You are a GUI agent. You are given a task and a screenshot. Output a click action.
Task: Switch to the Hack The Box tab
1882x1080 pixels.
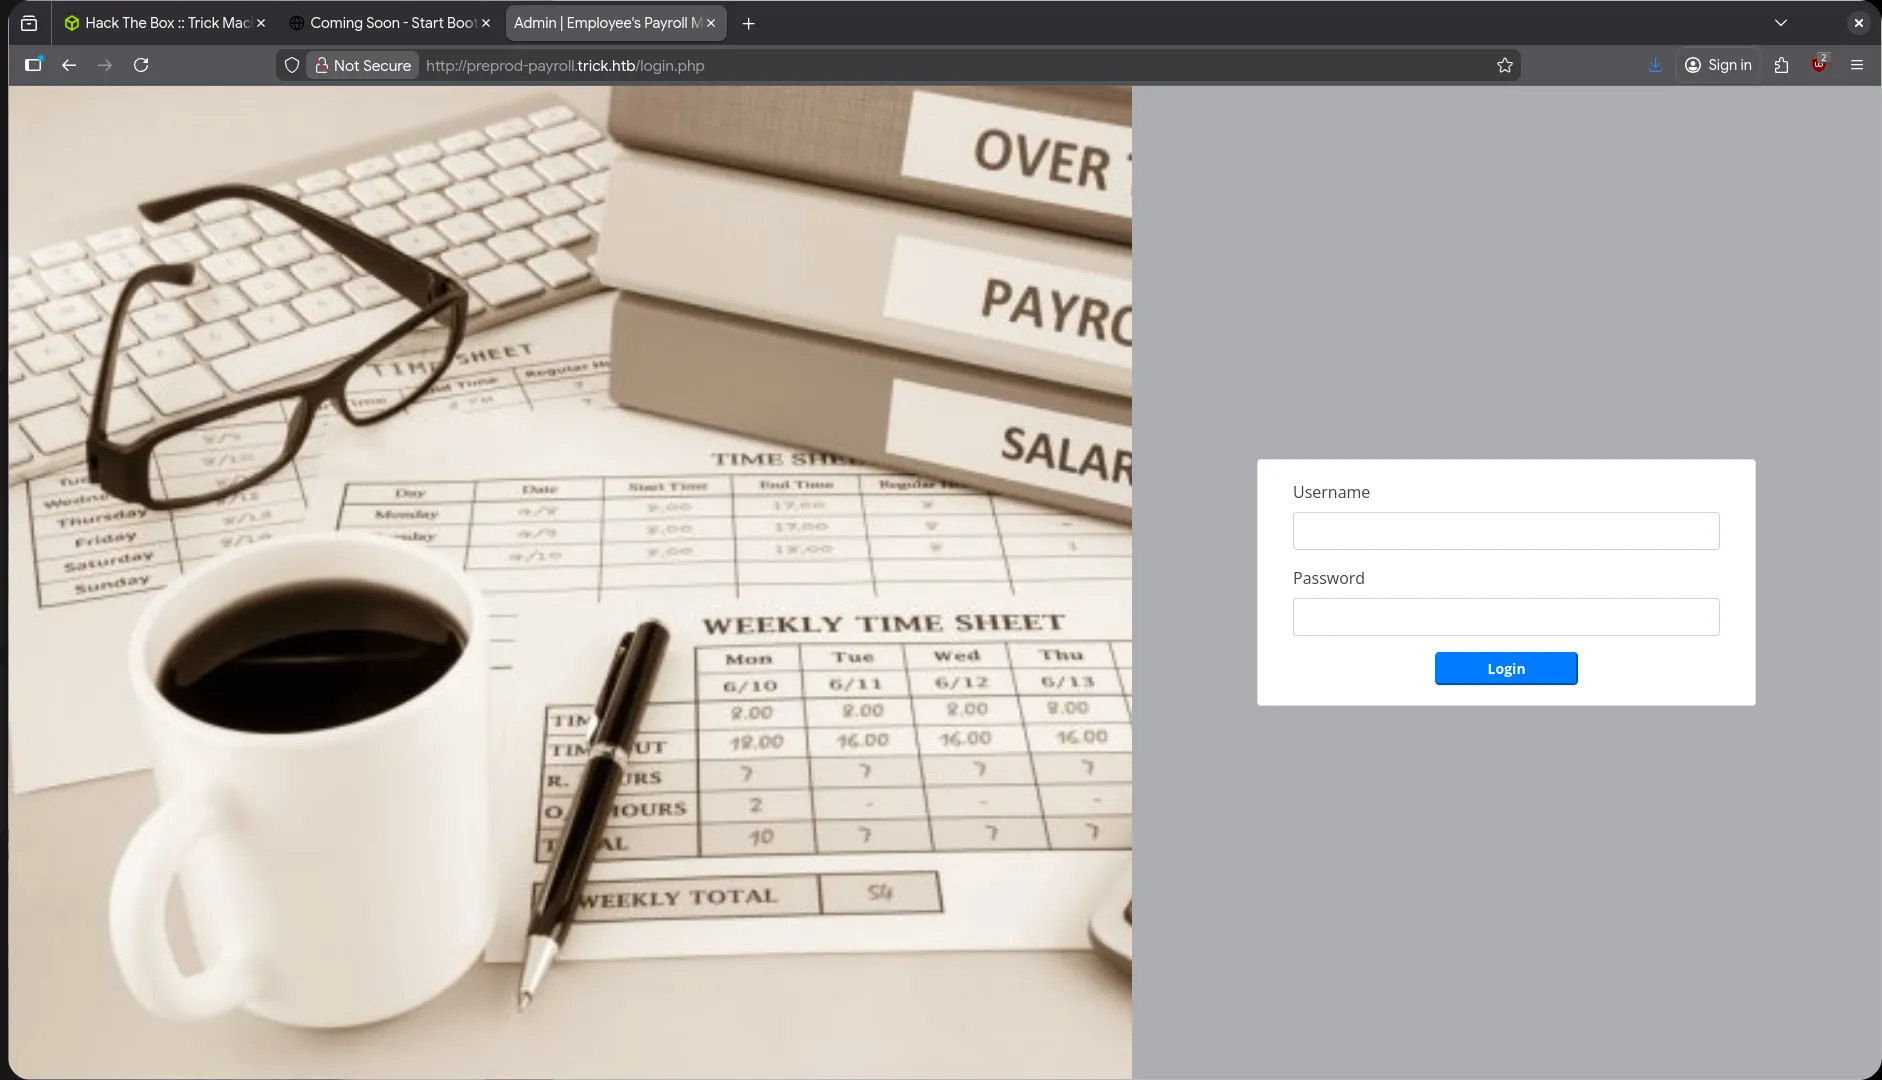[160, 22]
